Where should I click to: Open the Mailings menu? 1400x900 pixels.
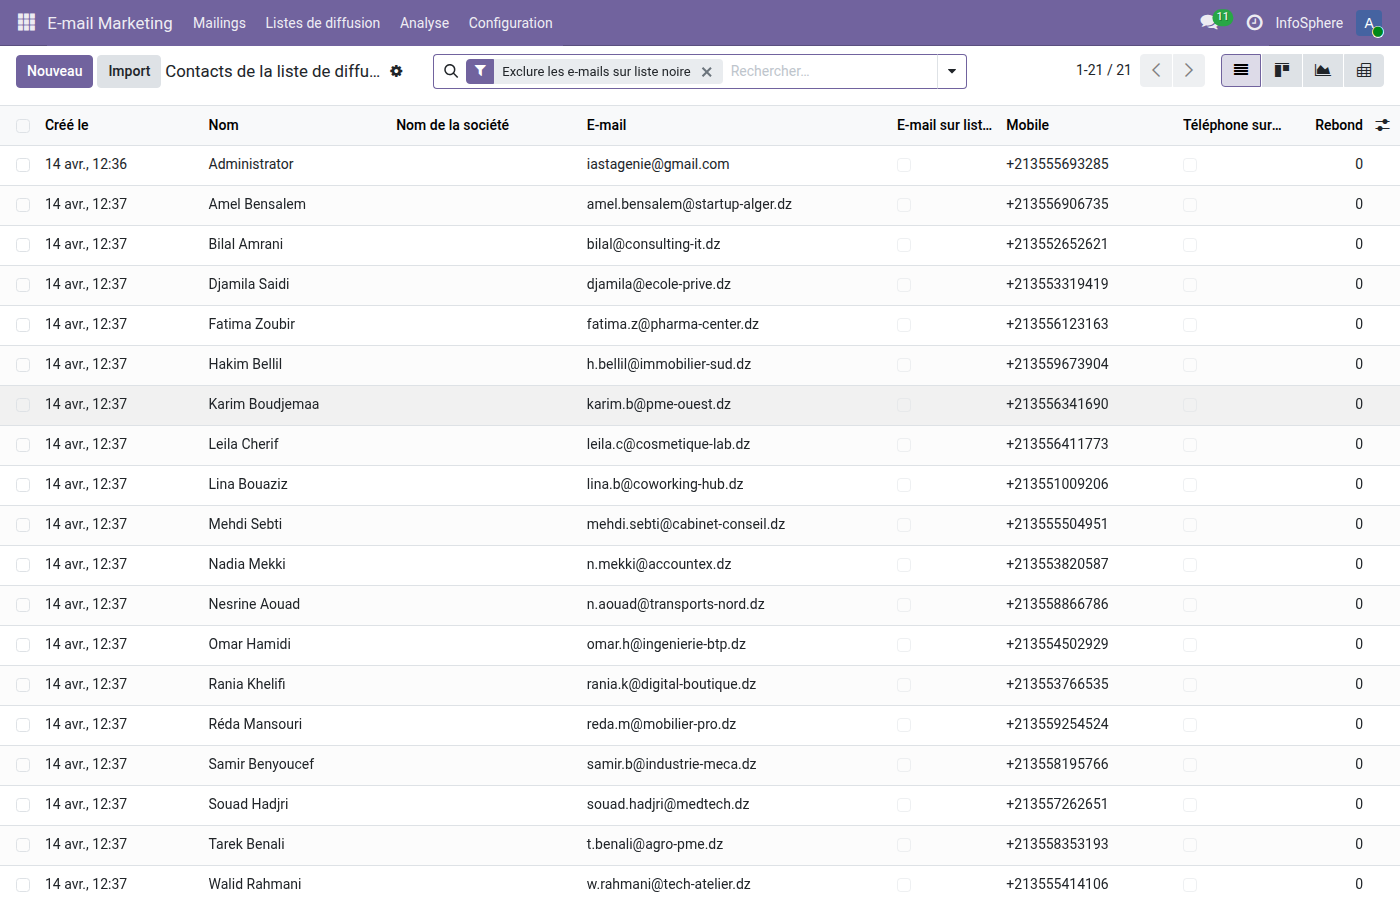[219, 22]
